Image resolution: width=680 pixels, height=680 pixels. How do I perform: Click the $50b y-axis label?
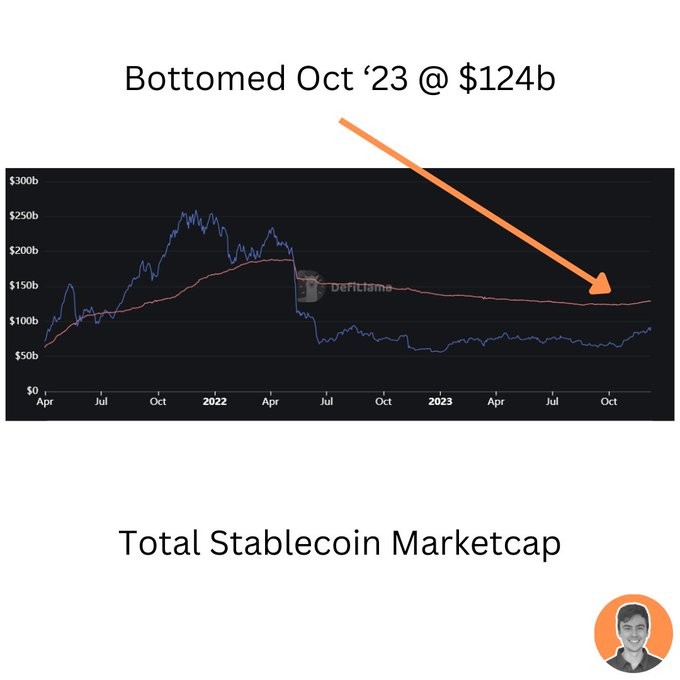pos(26,356)
